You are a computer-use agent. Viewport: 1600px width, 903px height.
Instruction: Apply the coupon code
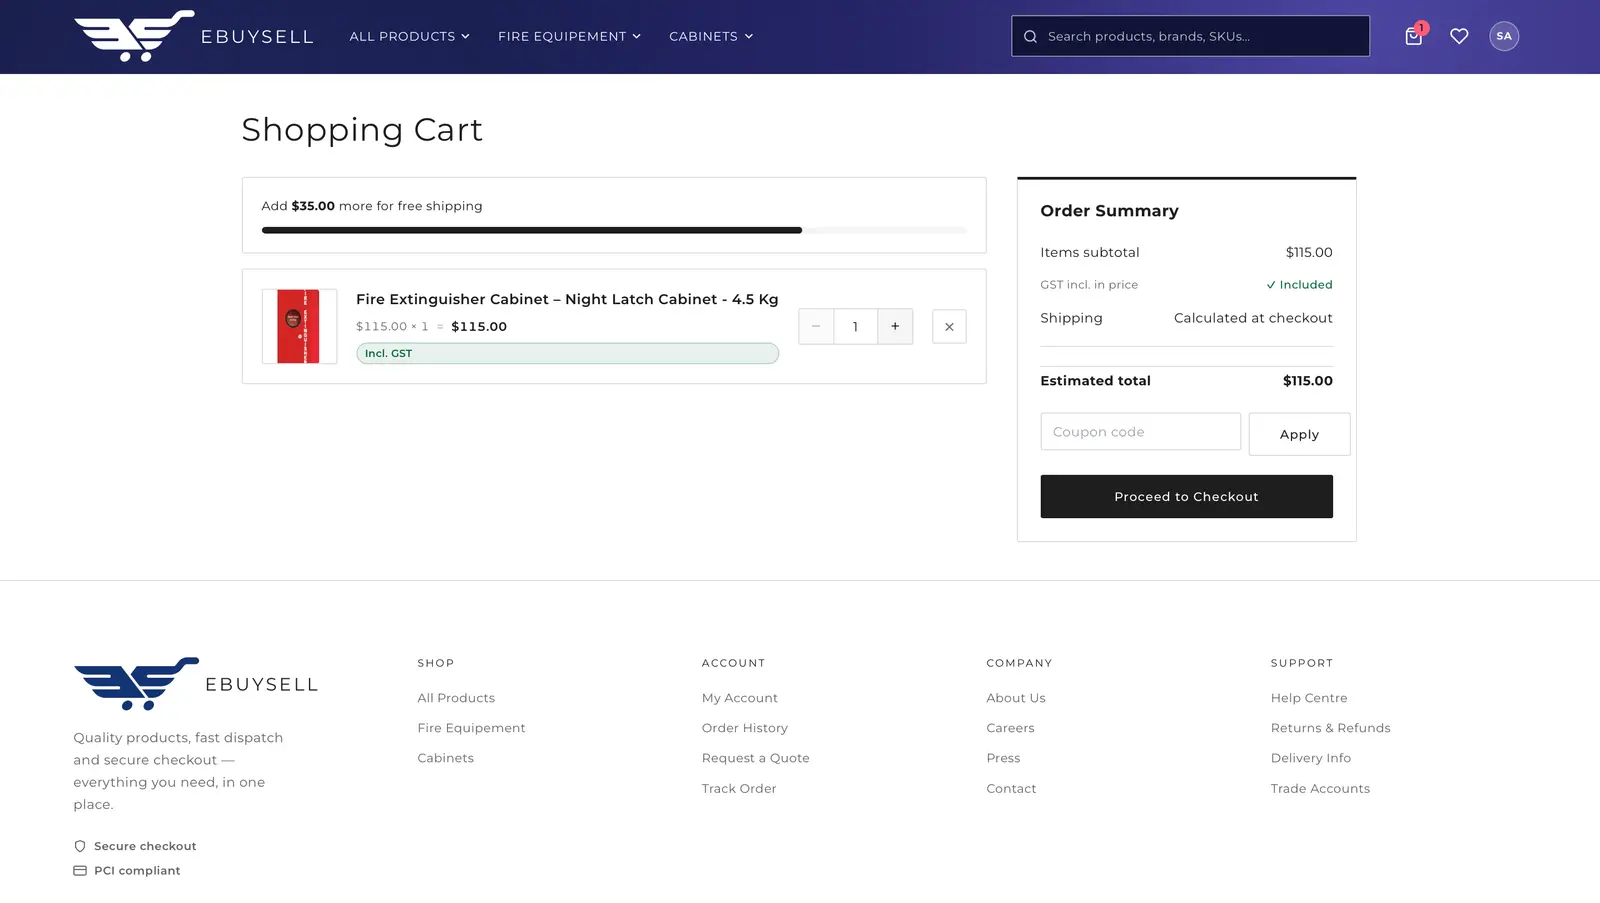(x=1299, y=434)
